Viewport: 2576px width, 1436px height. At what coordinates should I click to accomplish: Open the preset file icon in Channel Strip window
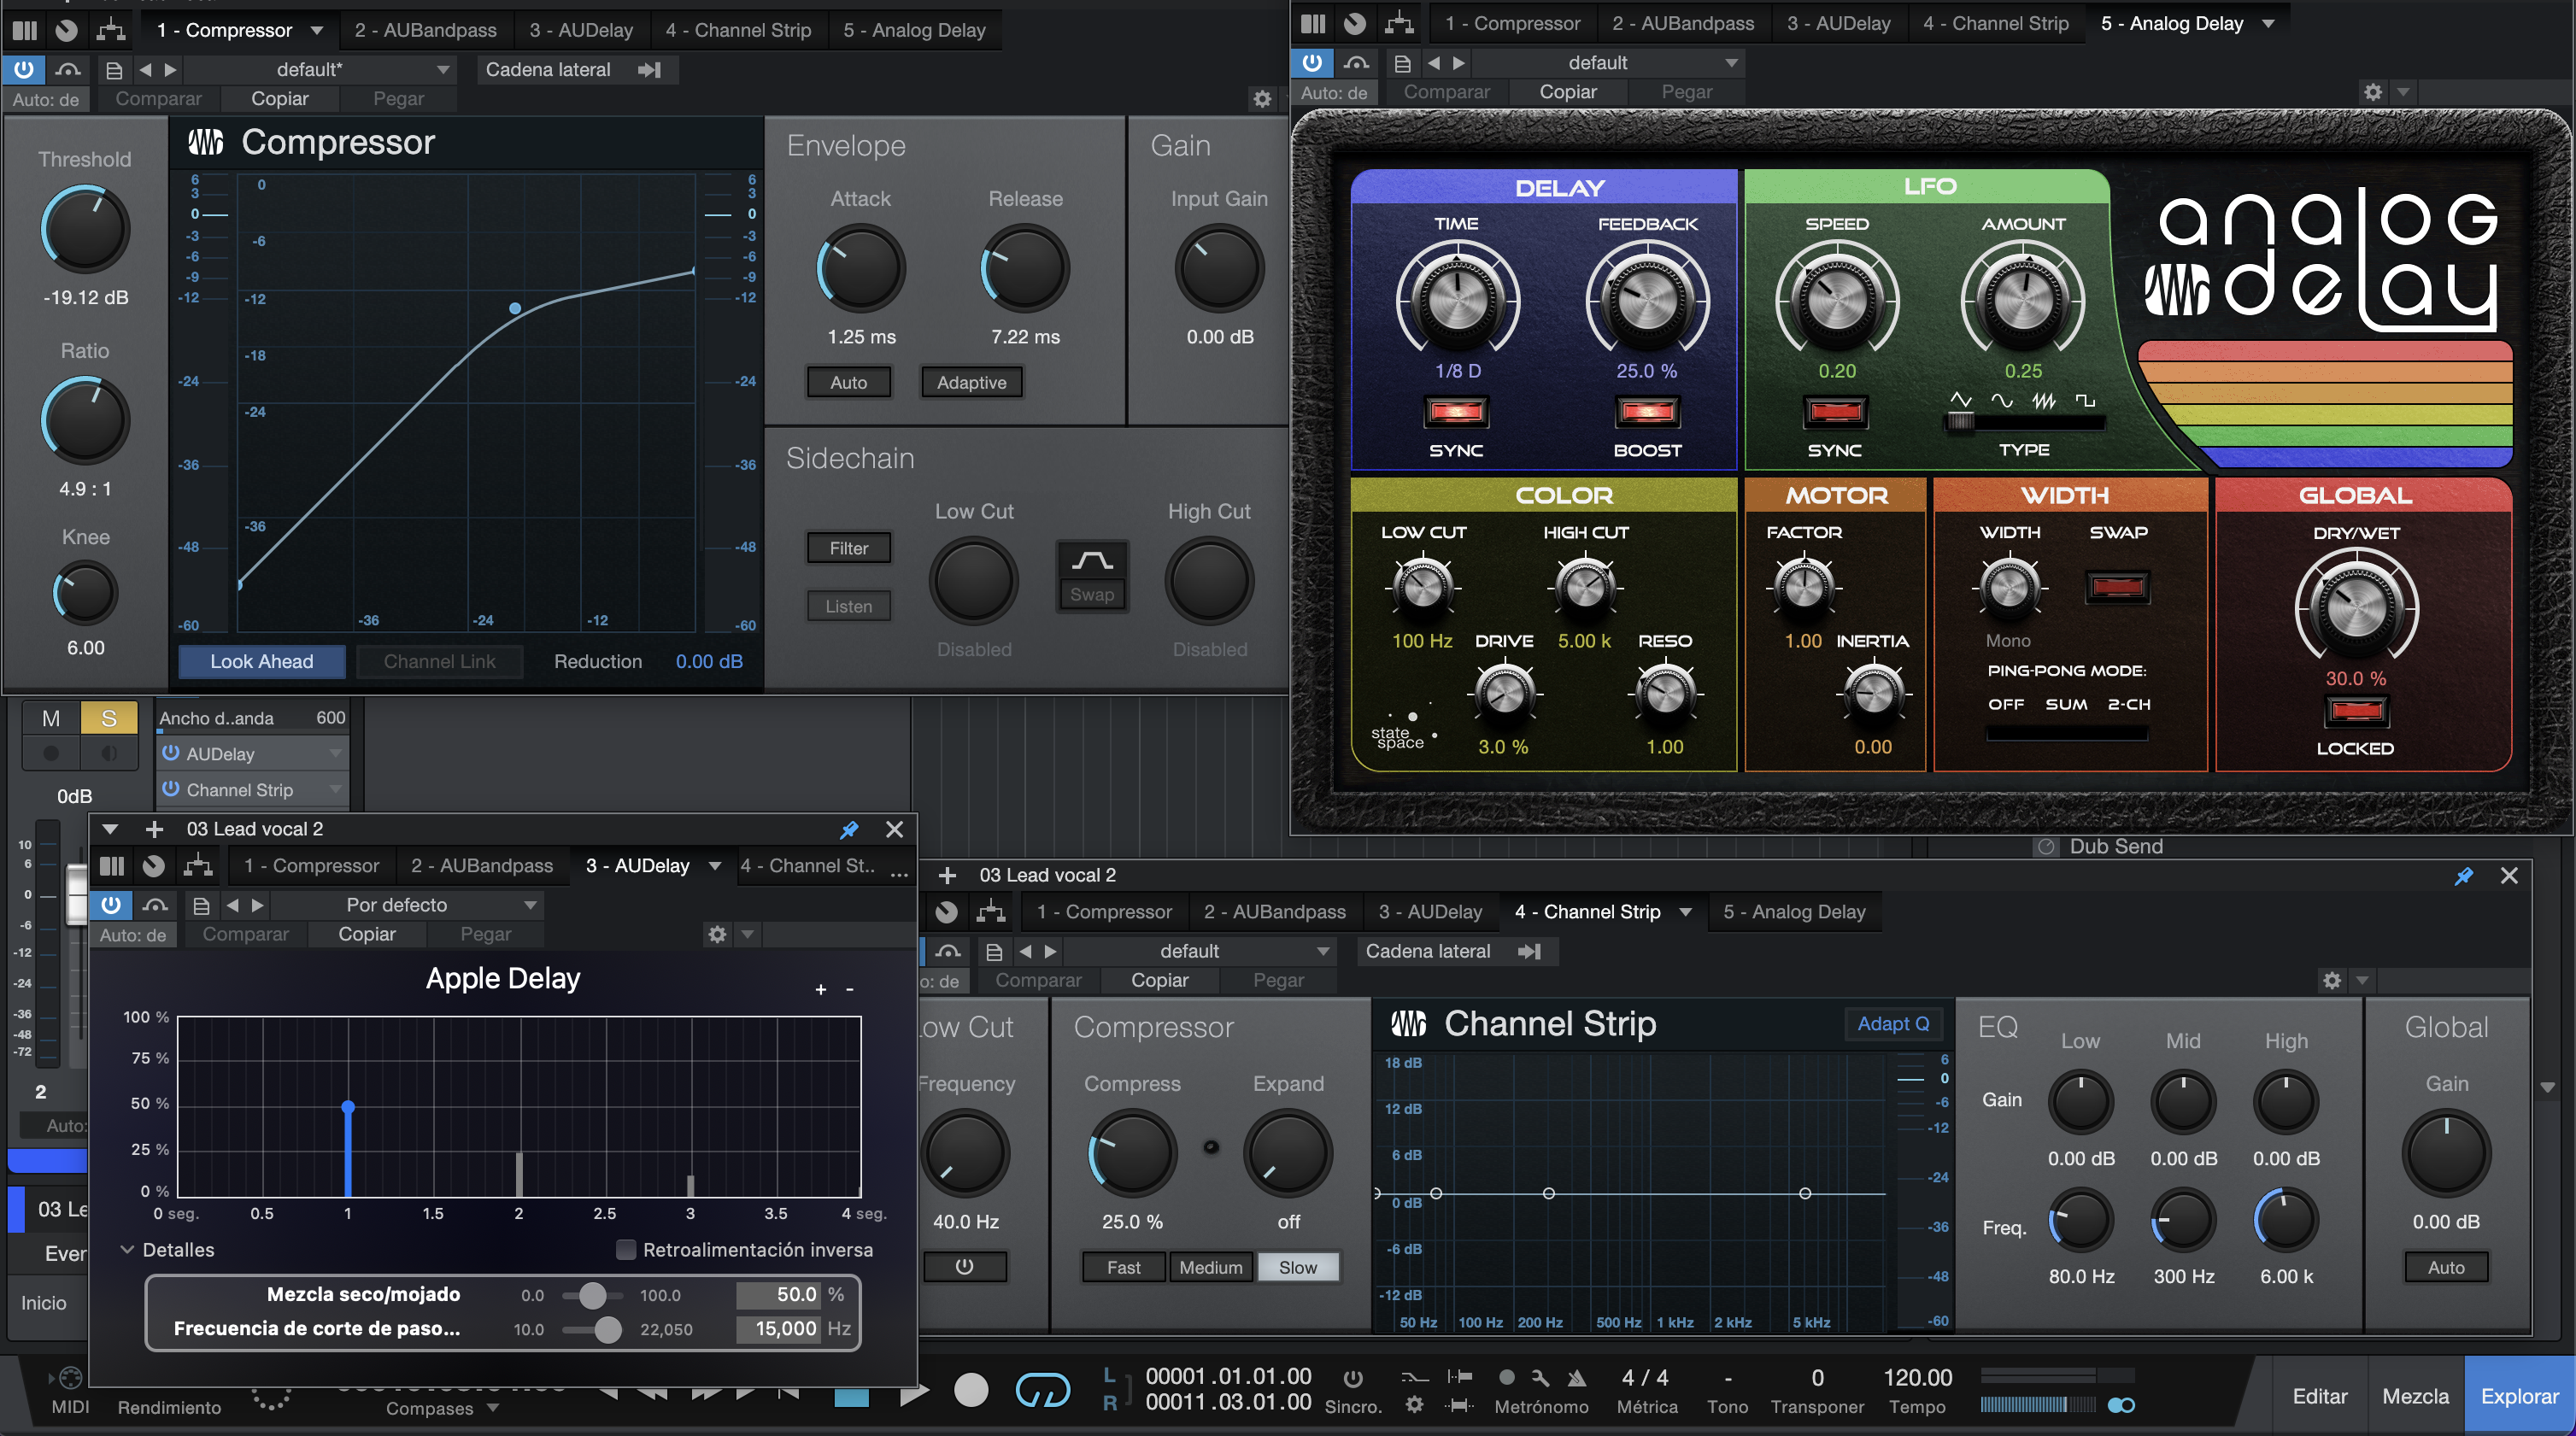point(994,952)
